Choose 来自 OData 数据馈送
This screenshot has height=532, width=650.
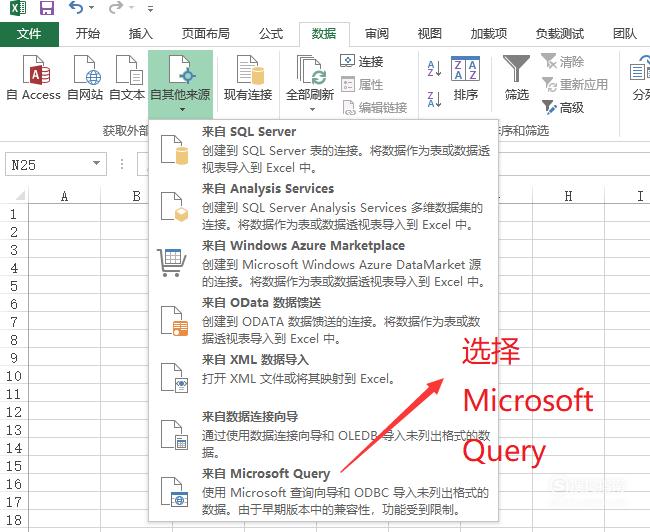click(323, 320)
